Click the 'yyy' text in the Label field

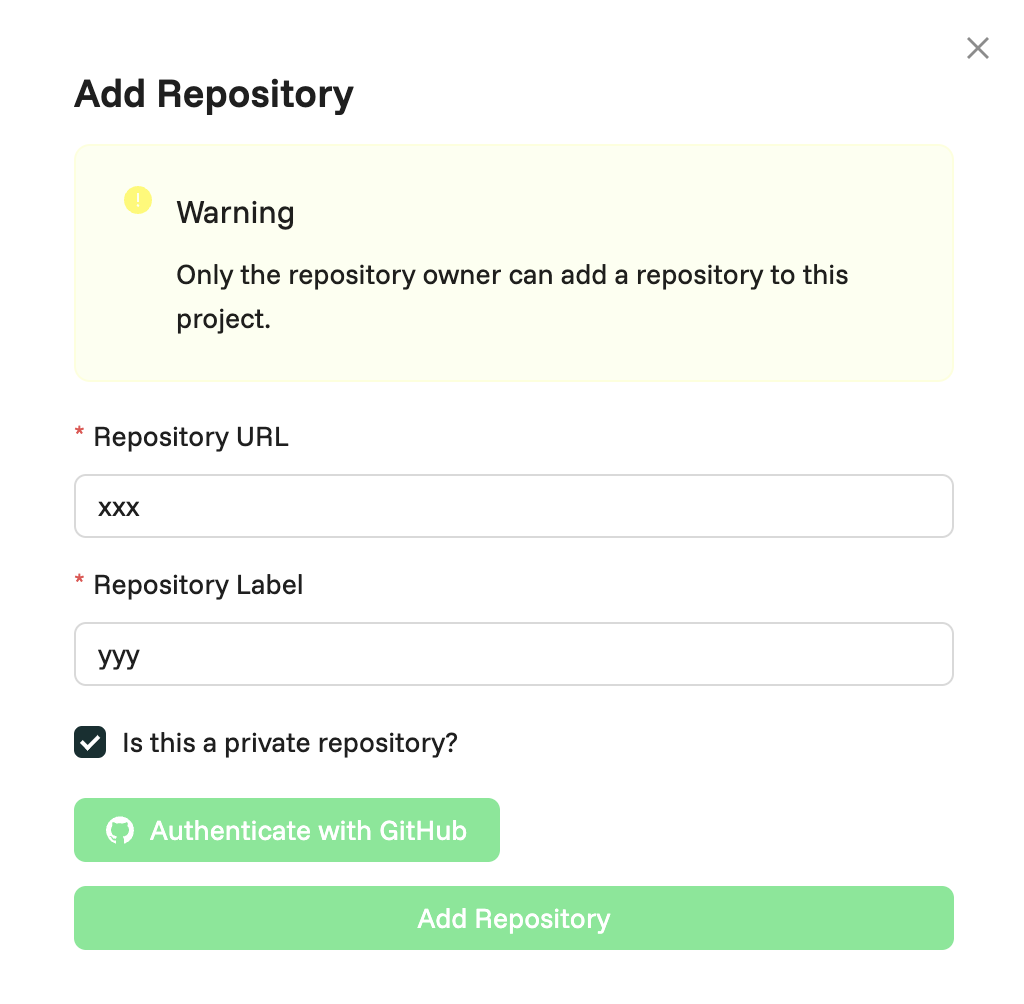point(119,656)
